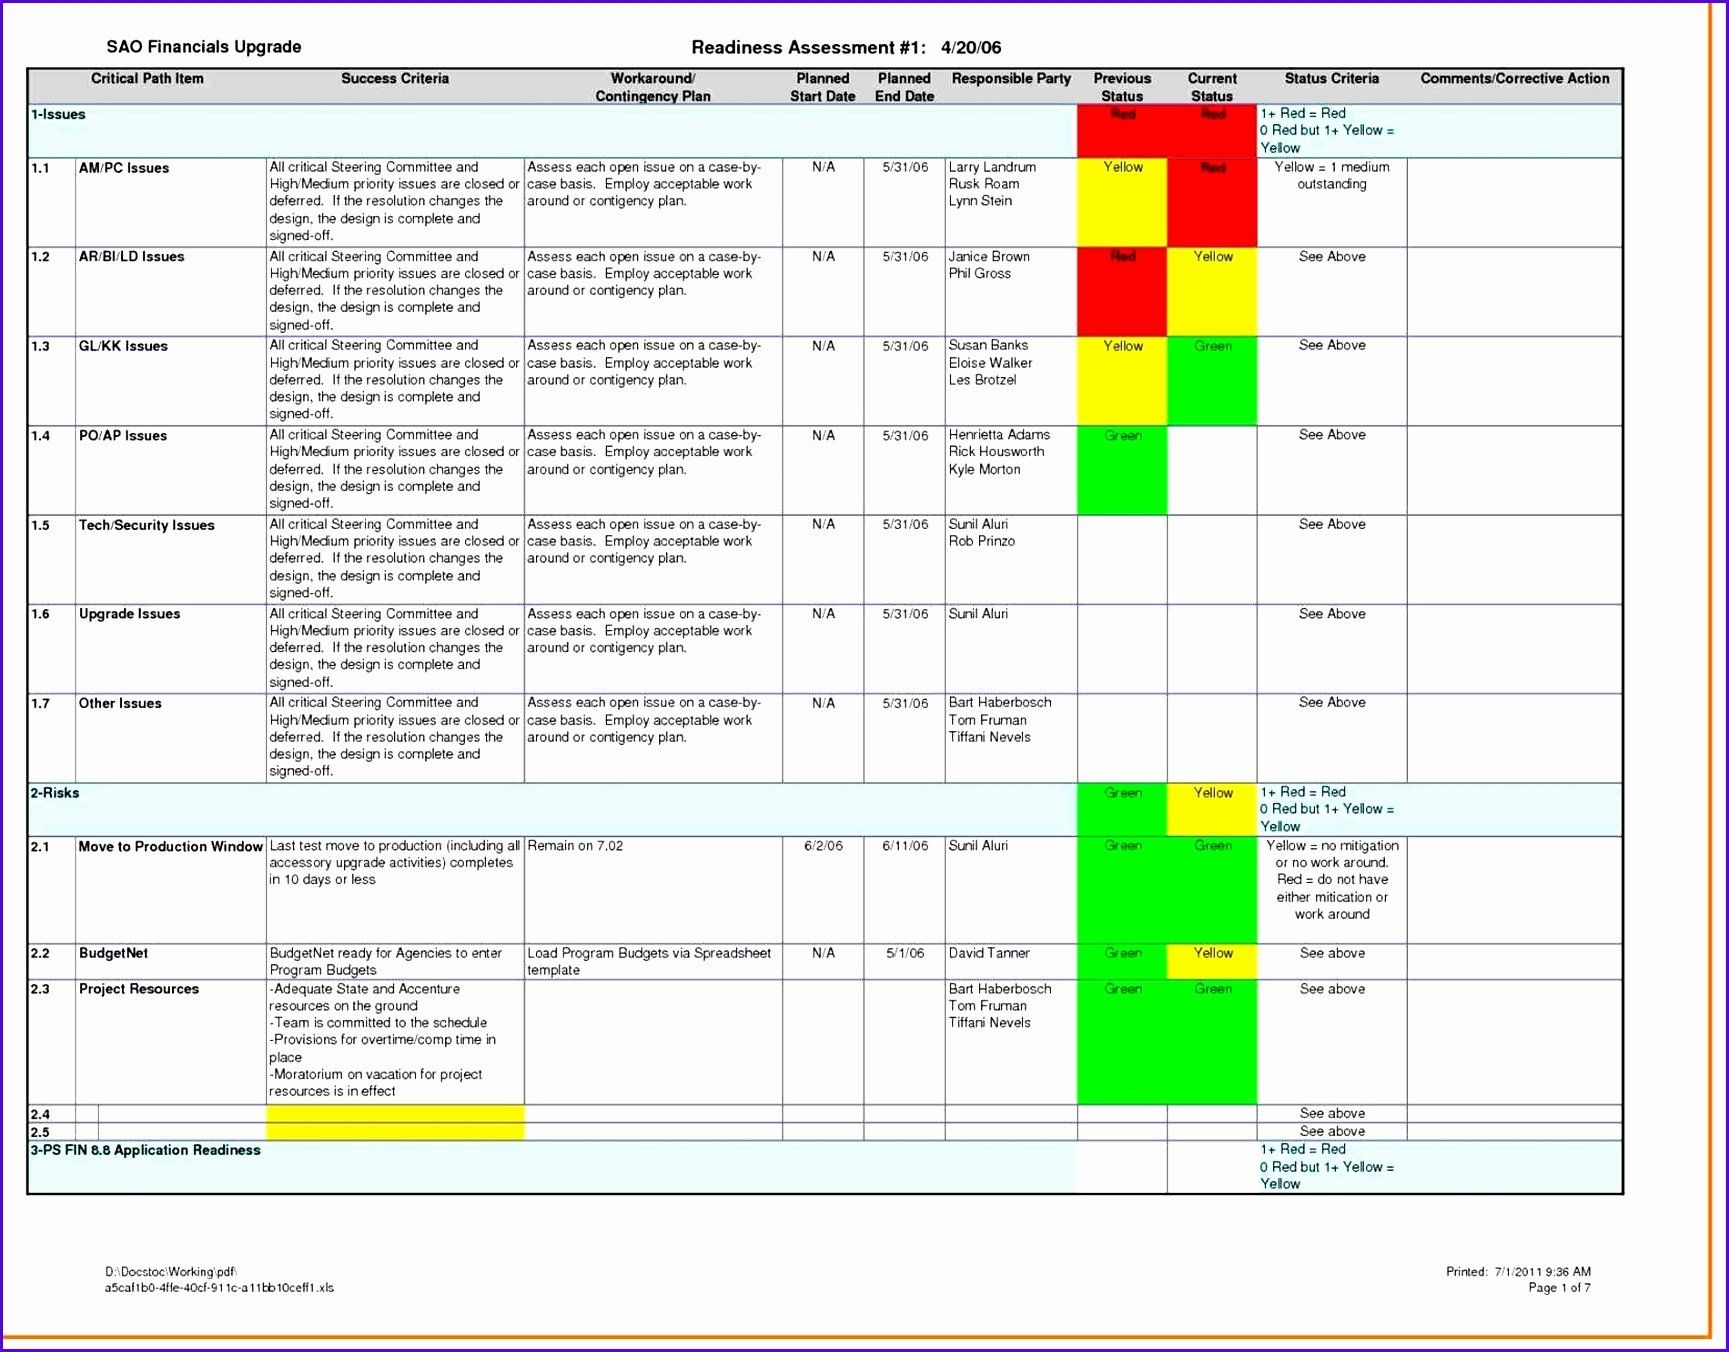Click the red Current Status cell for AM/PC Issues
This screenshot has height=1352, width=1729.
pyautogui.click(x=1211, y=200)
